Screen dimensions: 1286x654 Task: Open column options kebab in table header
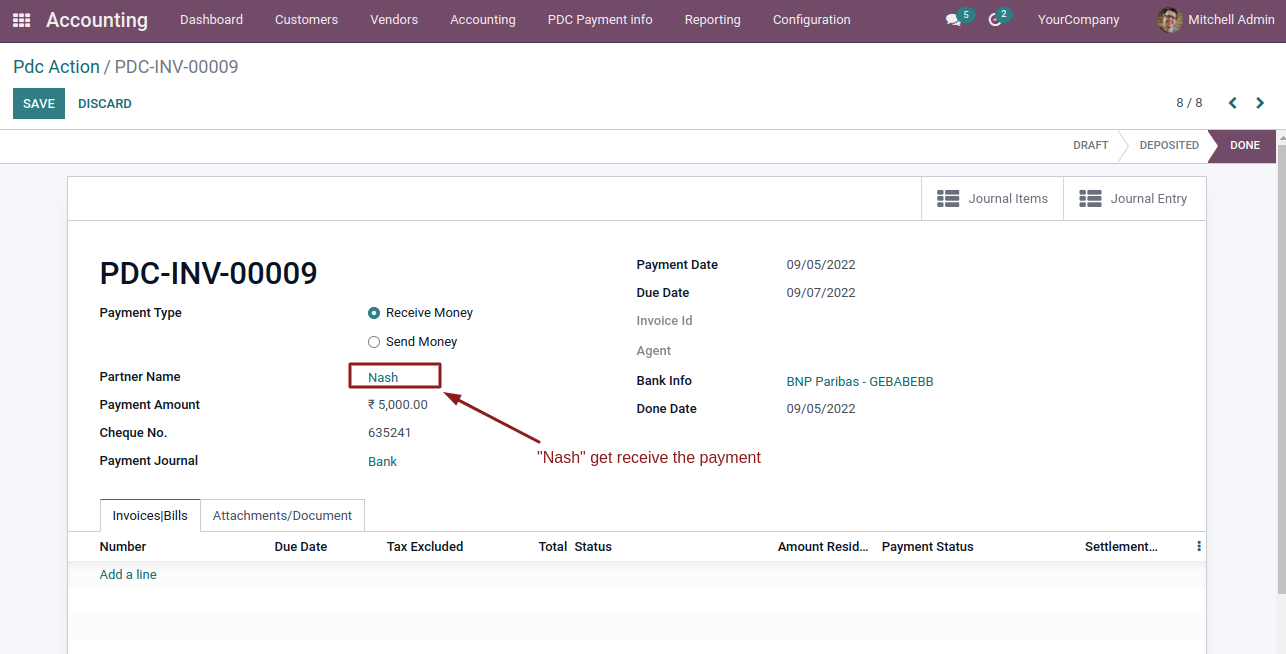1198,547
